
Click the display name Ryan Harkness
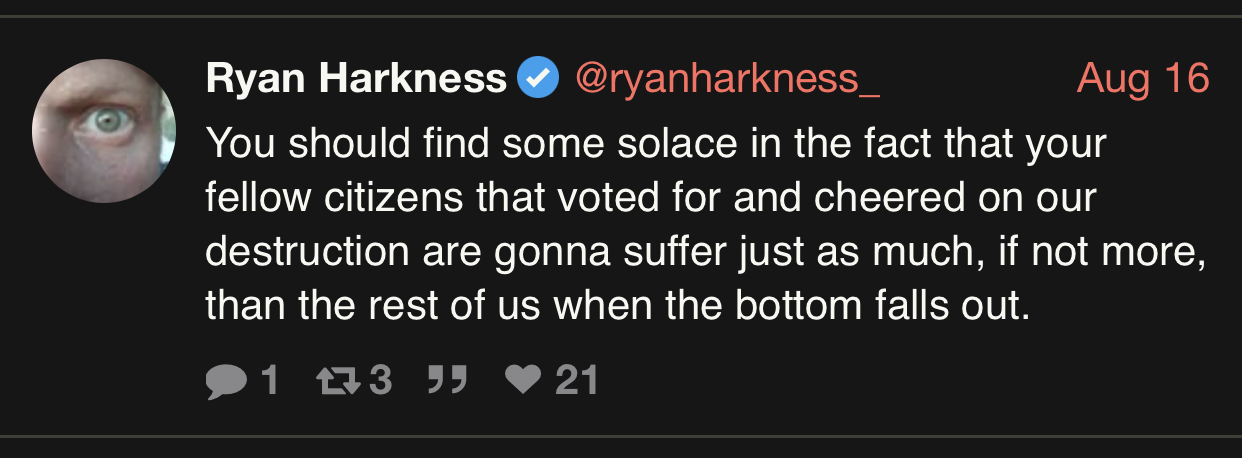[356, 78]
